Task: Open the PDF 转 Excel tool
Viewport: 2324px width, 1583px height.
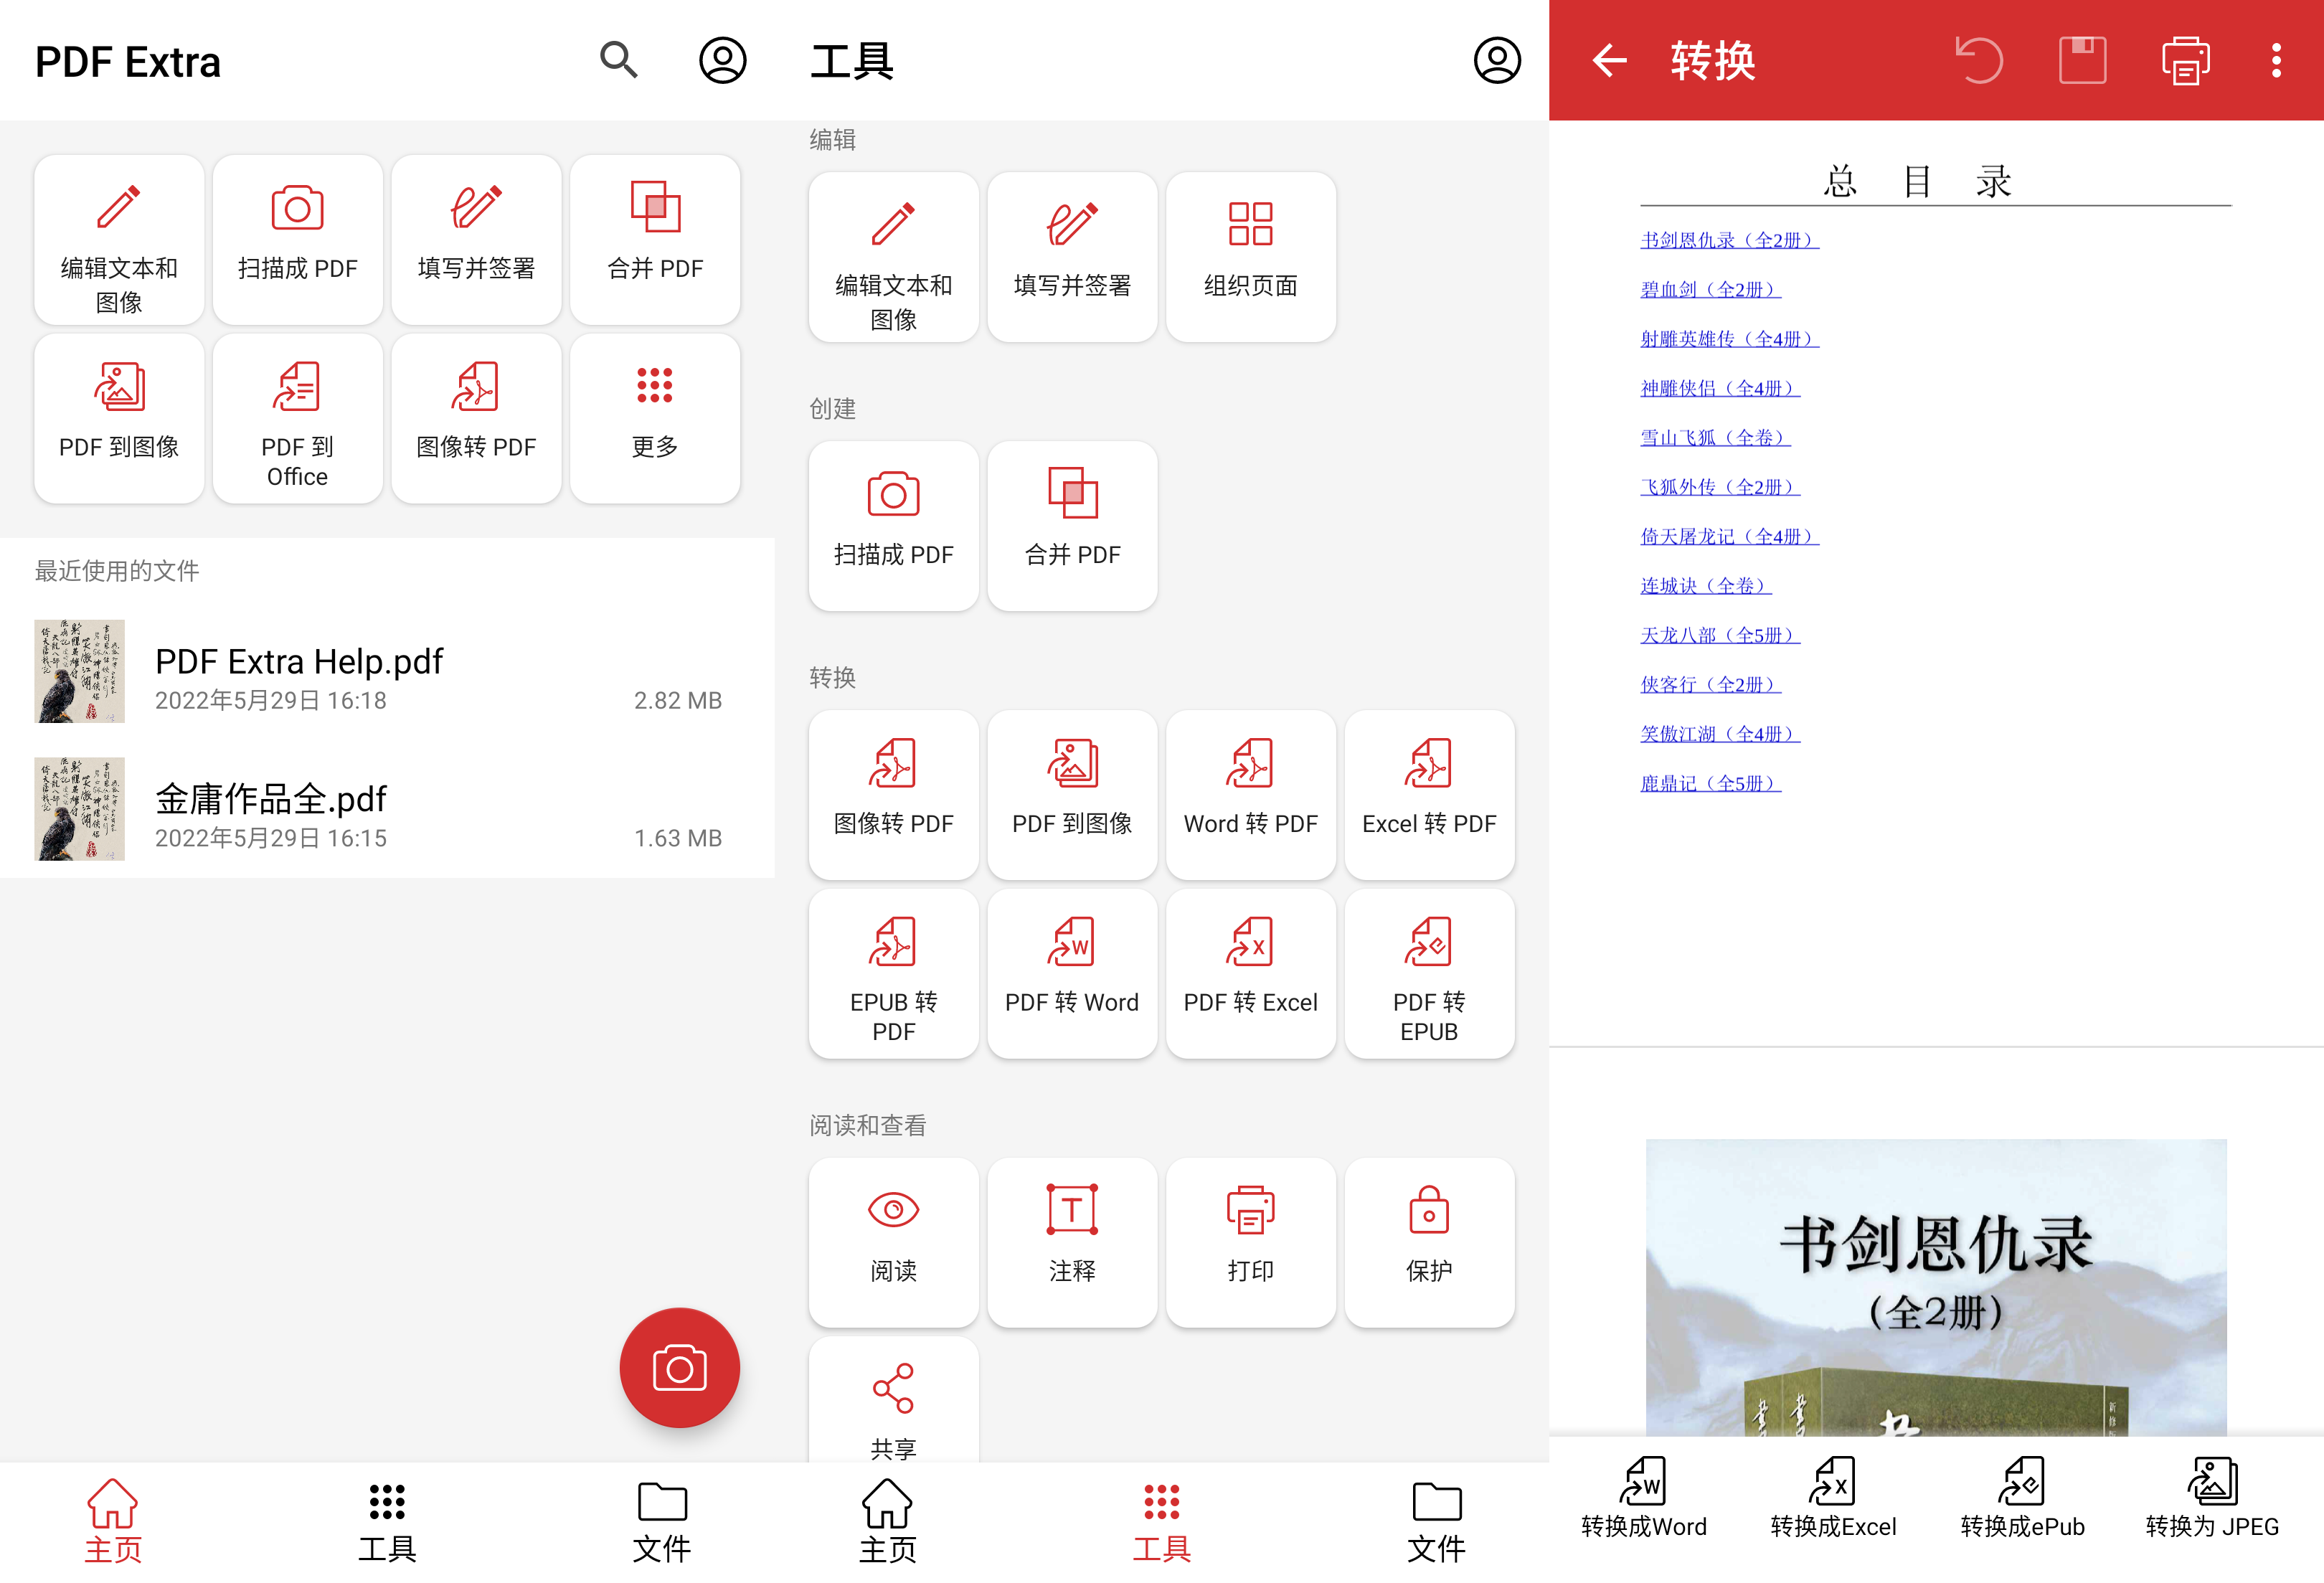Action: [1250, 973]
